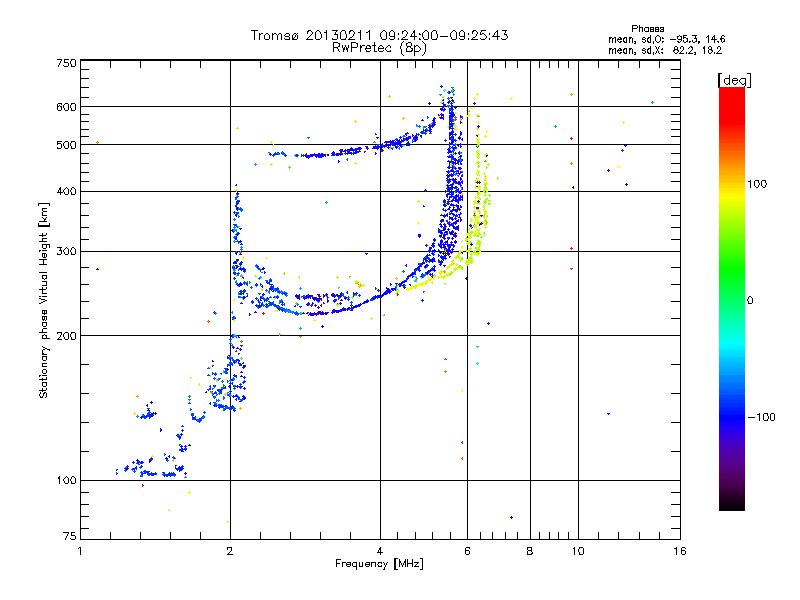
Task: Click the y-axis tick label '500'
Action: coord(66,145)
